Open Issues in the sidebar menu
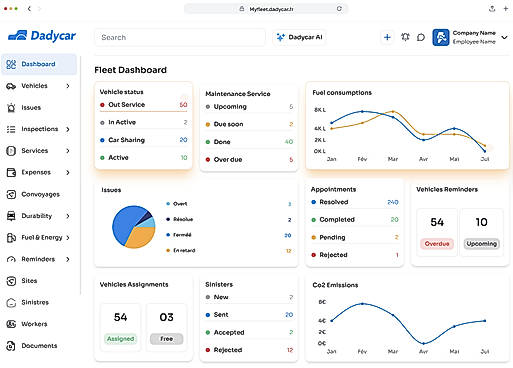 coord(31,108)
